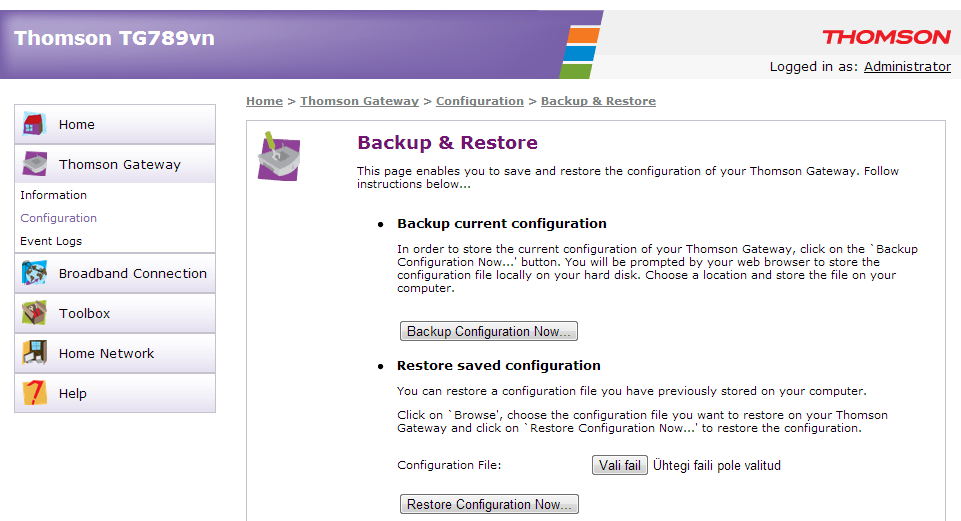Click the Vali fail file chooser button
Screen dimensions: 961x521
(x=620, y=465)
